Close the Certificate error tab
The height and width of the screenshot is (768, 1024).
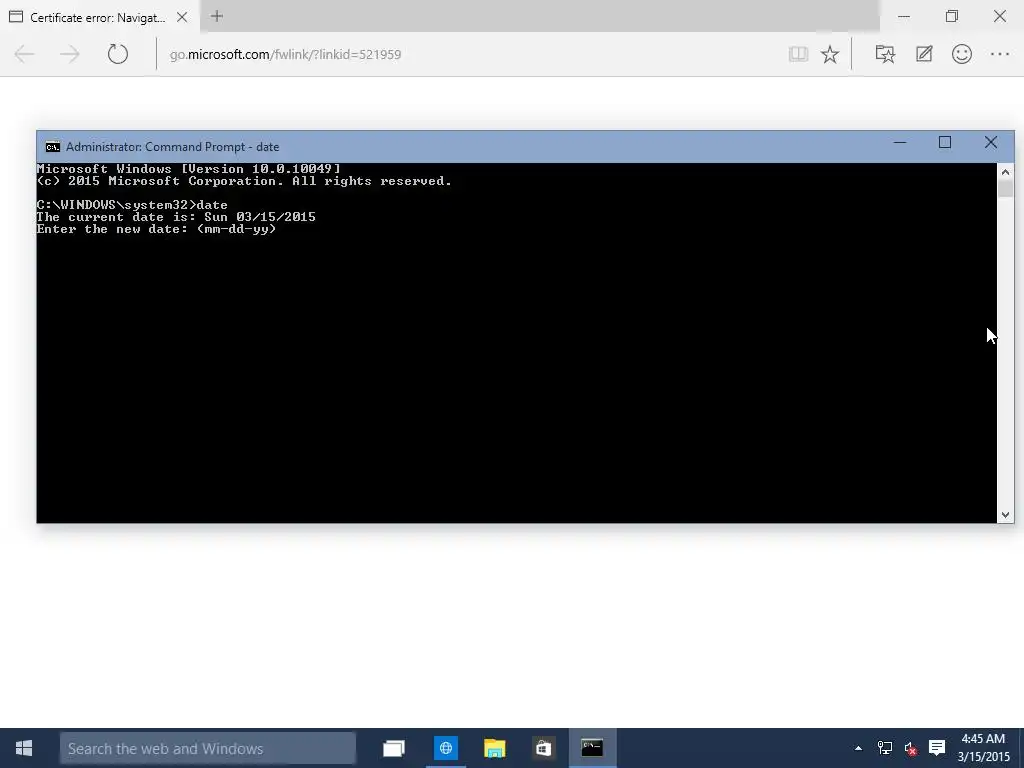182,17
